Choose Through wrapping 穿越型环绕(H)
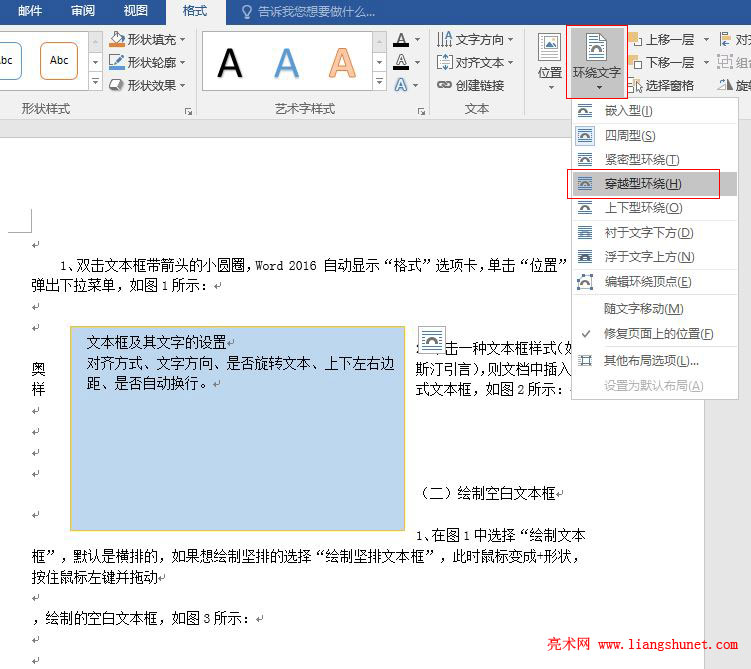 click(x=655, y=183)
